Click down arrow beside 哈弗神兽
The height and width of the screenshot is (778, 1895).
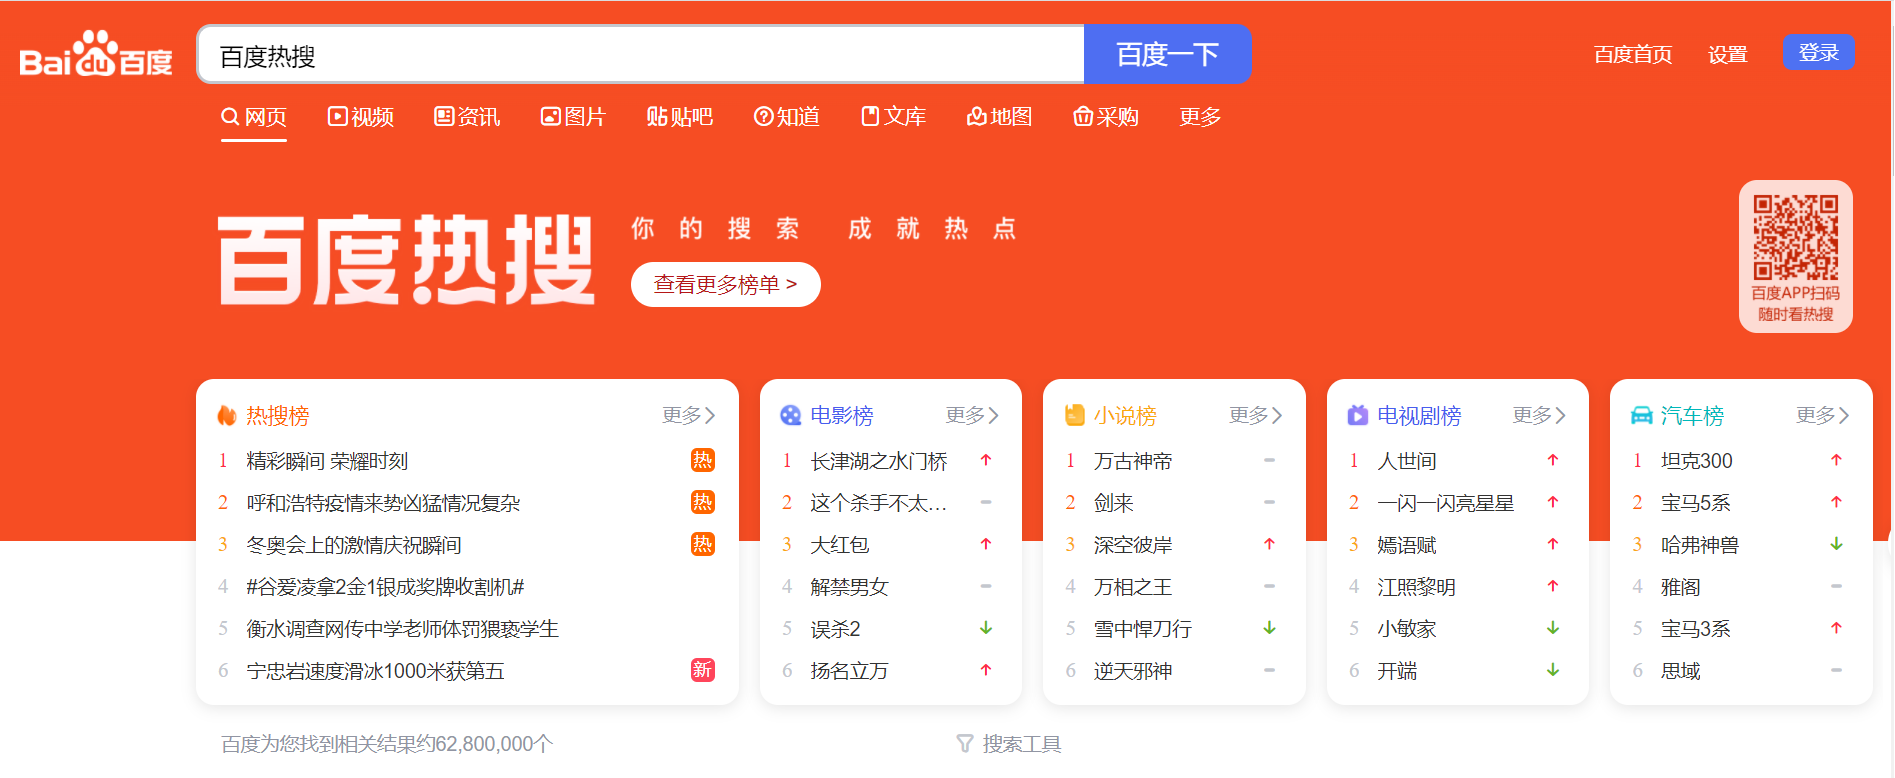[x=1836, y=544]
